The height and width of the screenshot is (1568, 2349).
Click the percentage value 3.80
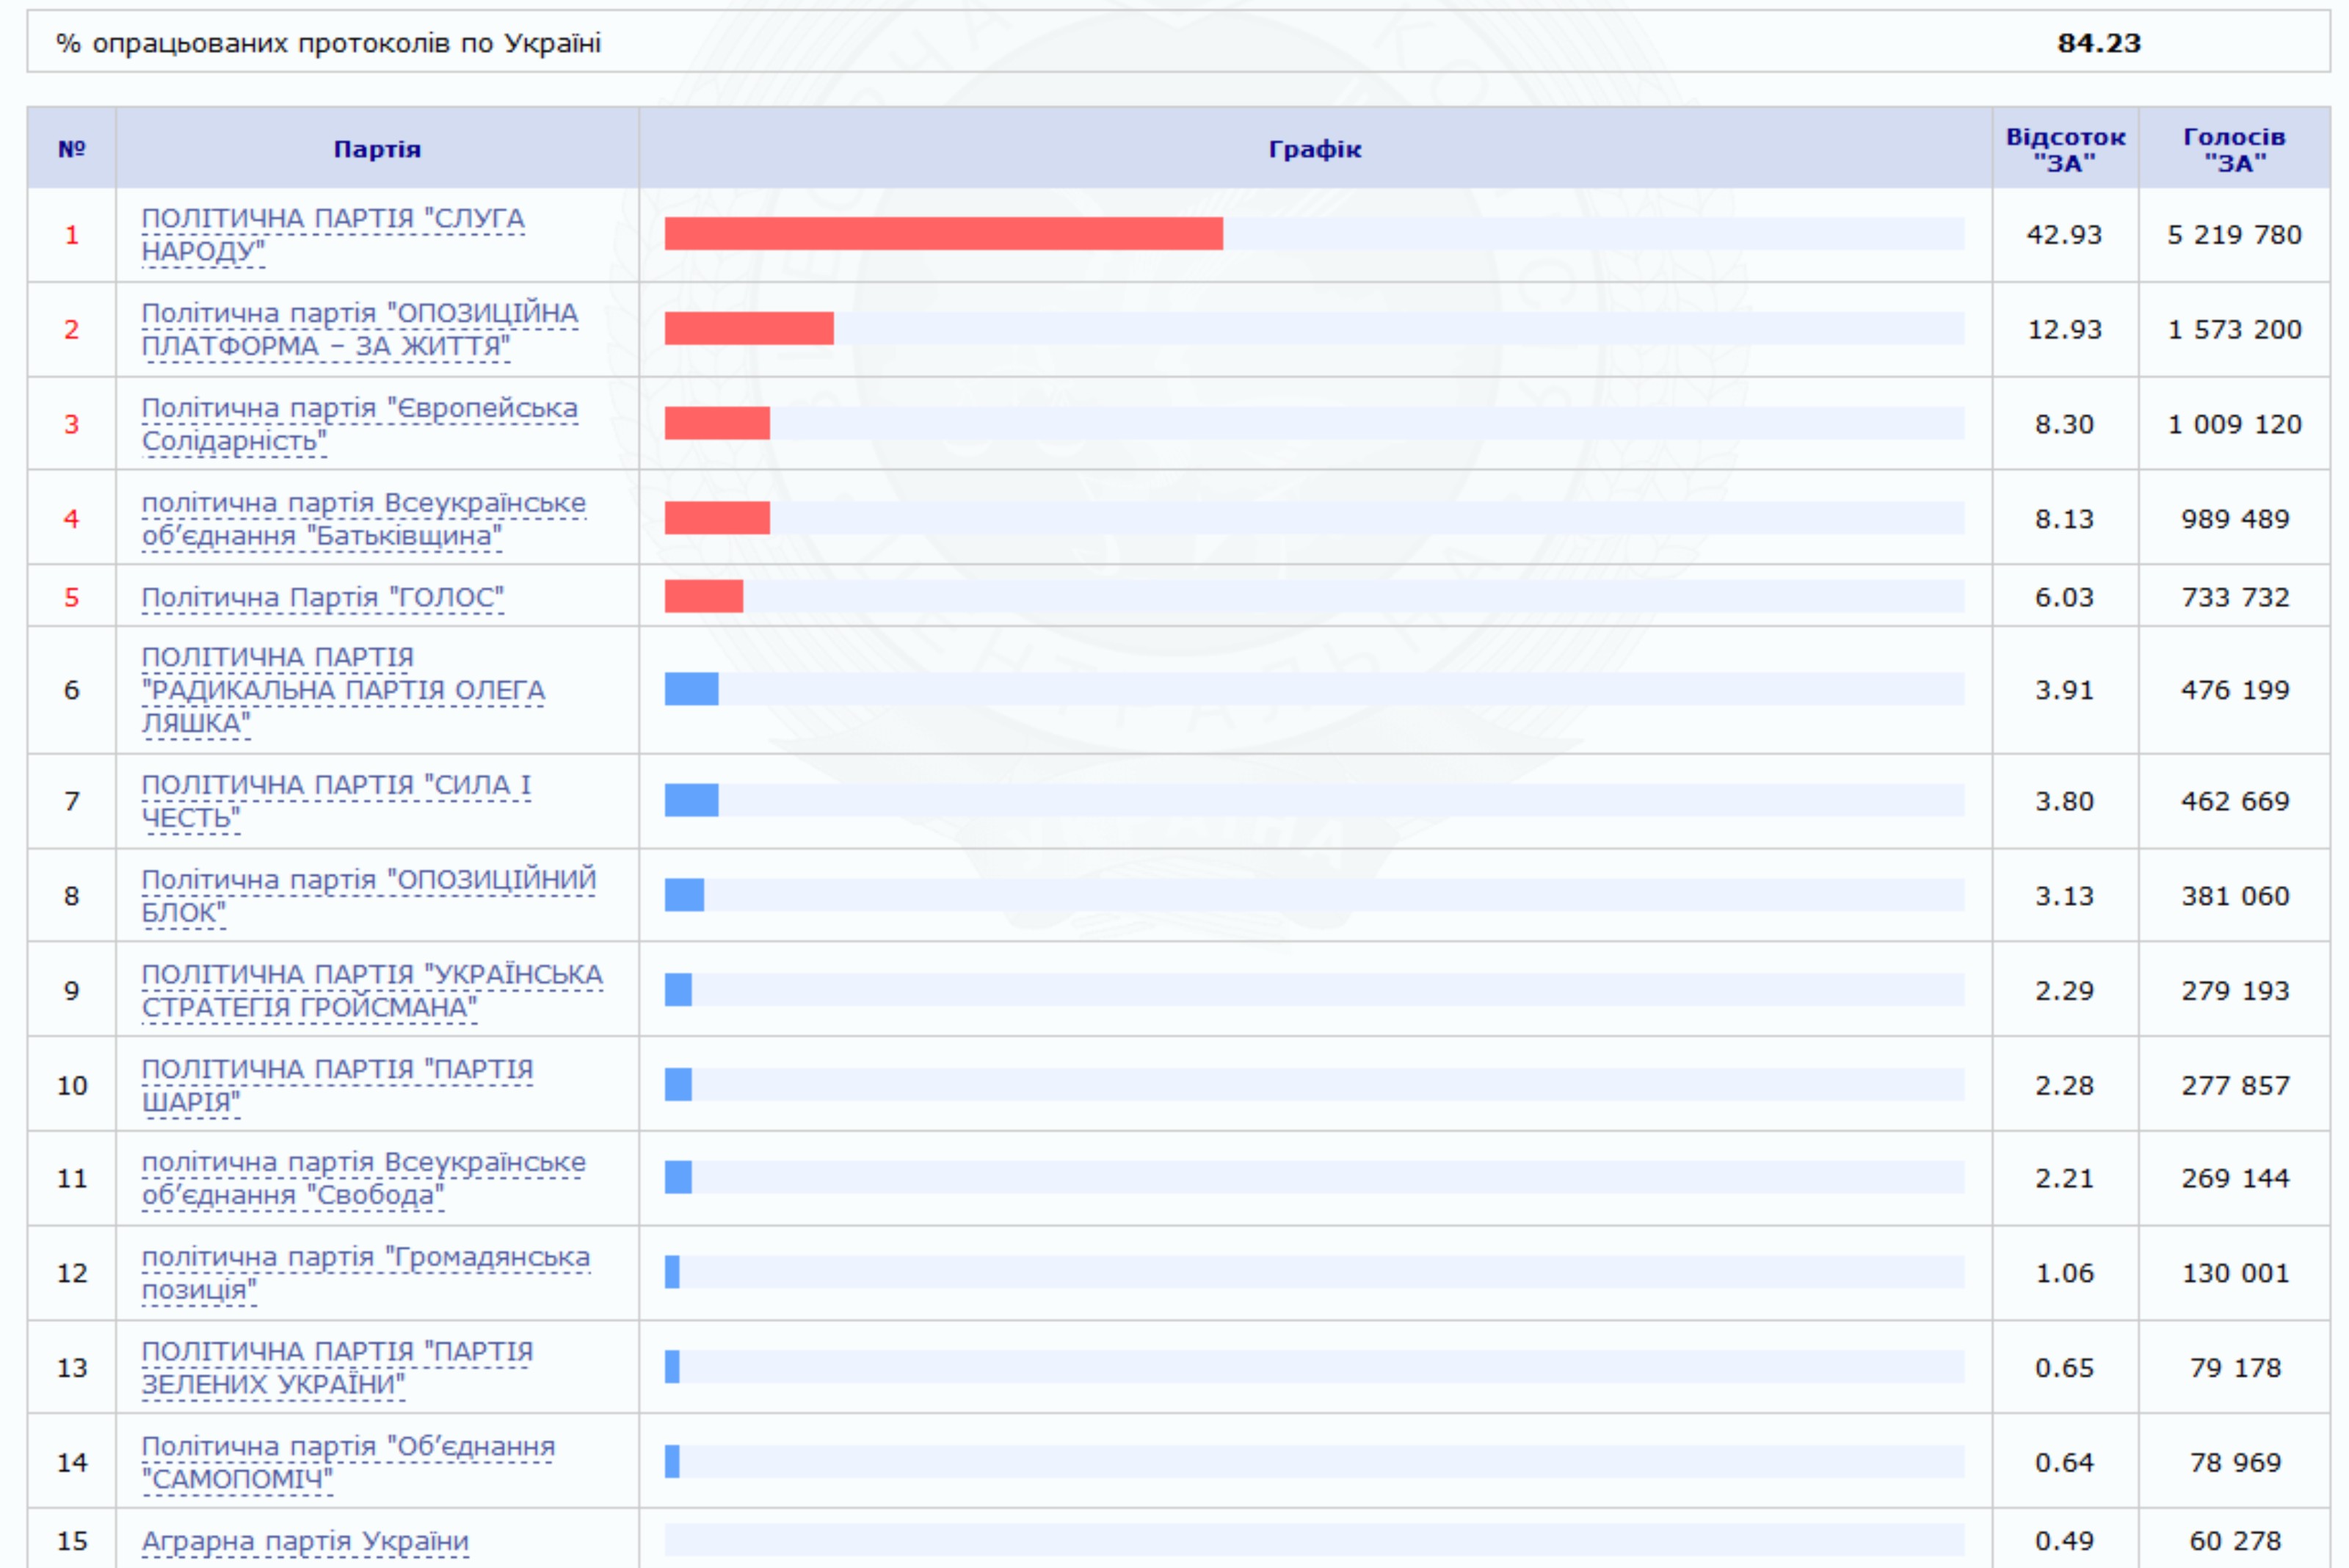(2065, 802)
